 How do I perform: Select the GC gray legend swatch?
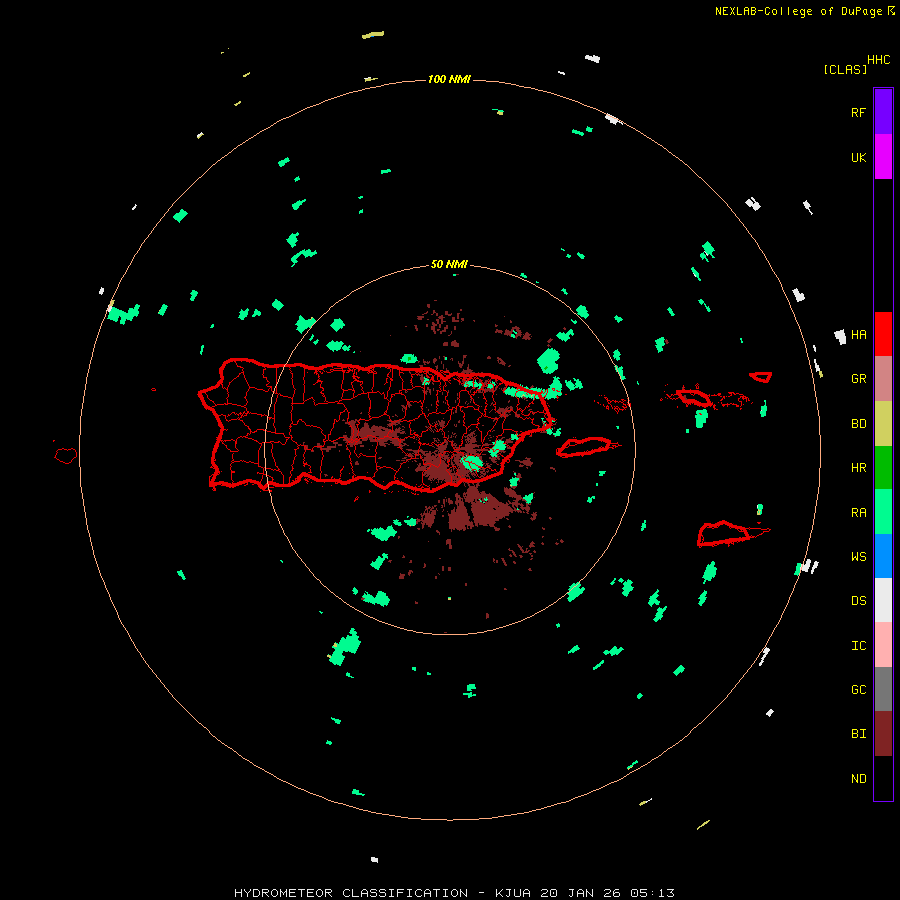[x=883, y=689]
